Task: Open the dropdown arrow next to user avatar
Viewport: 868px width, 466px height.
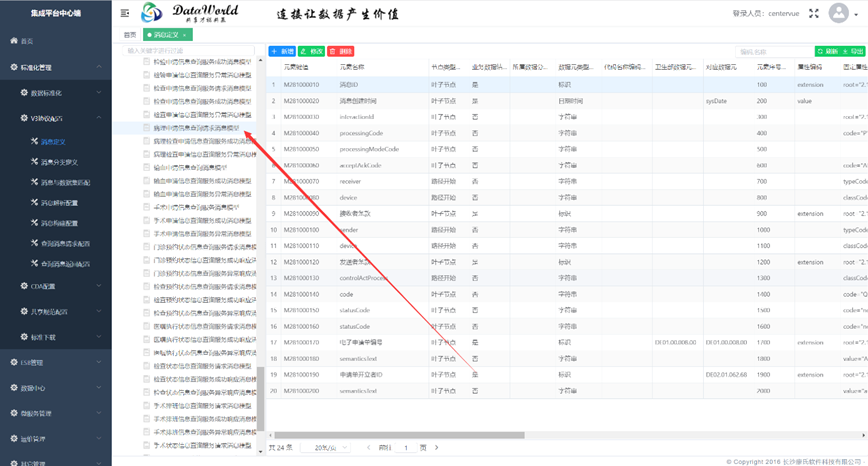Action: (856, 14)
